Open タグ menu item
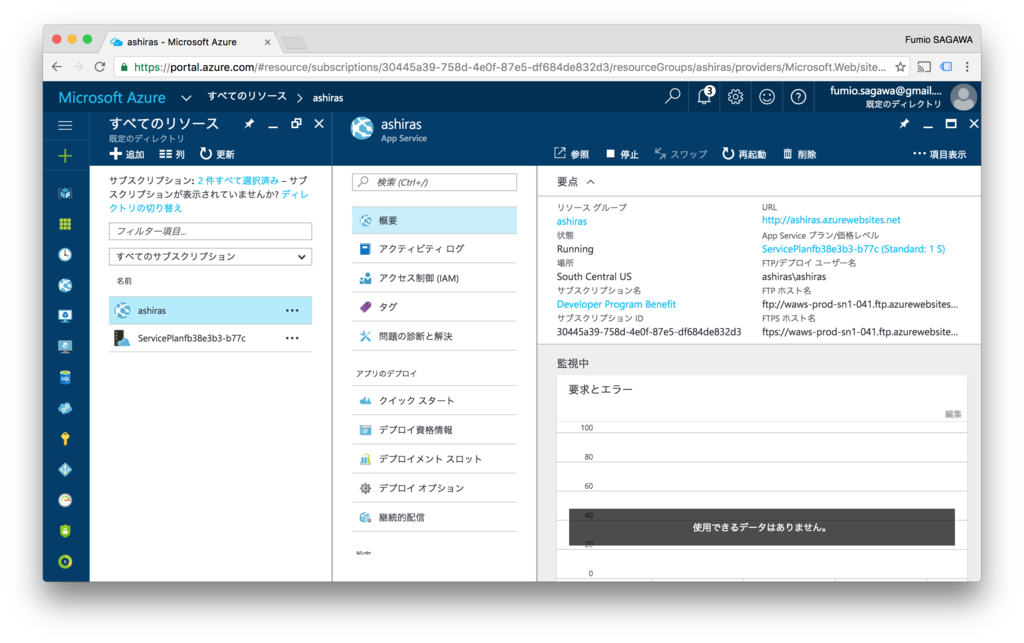 pos(434,307)
